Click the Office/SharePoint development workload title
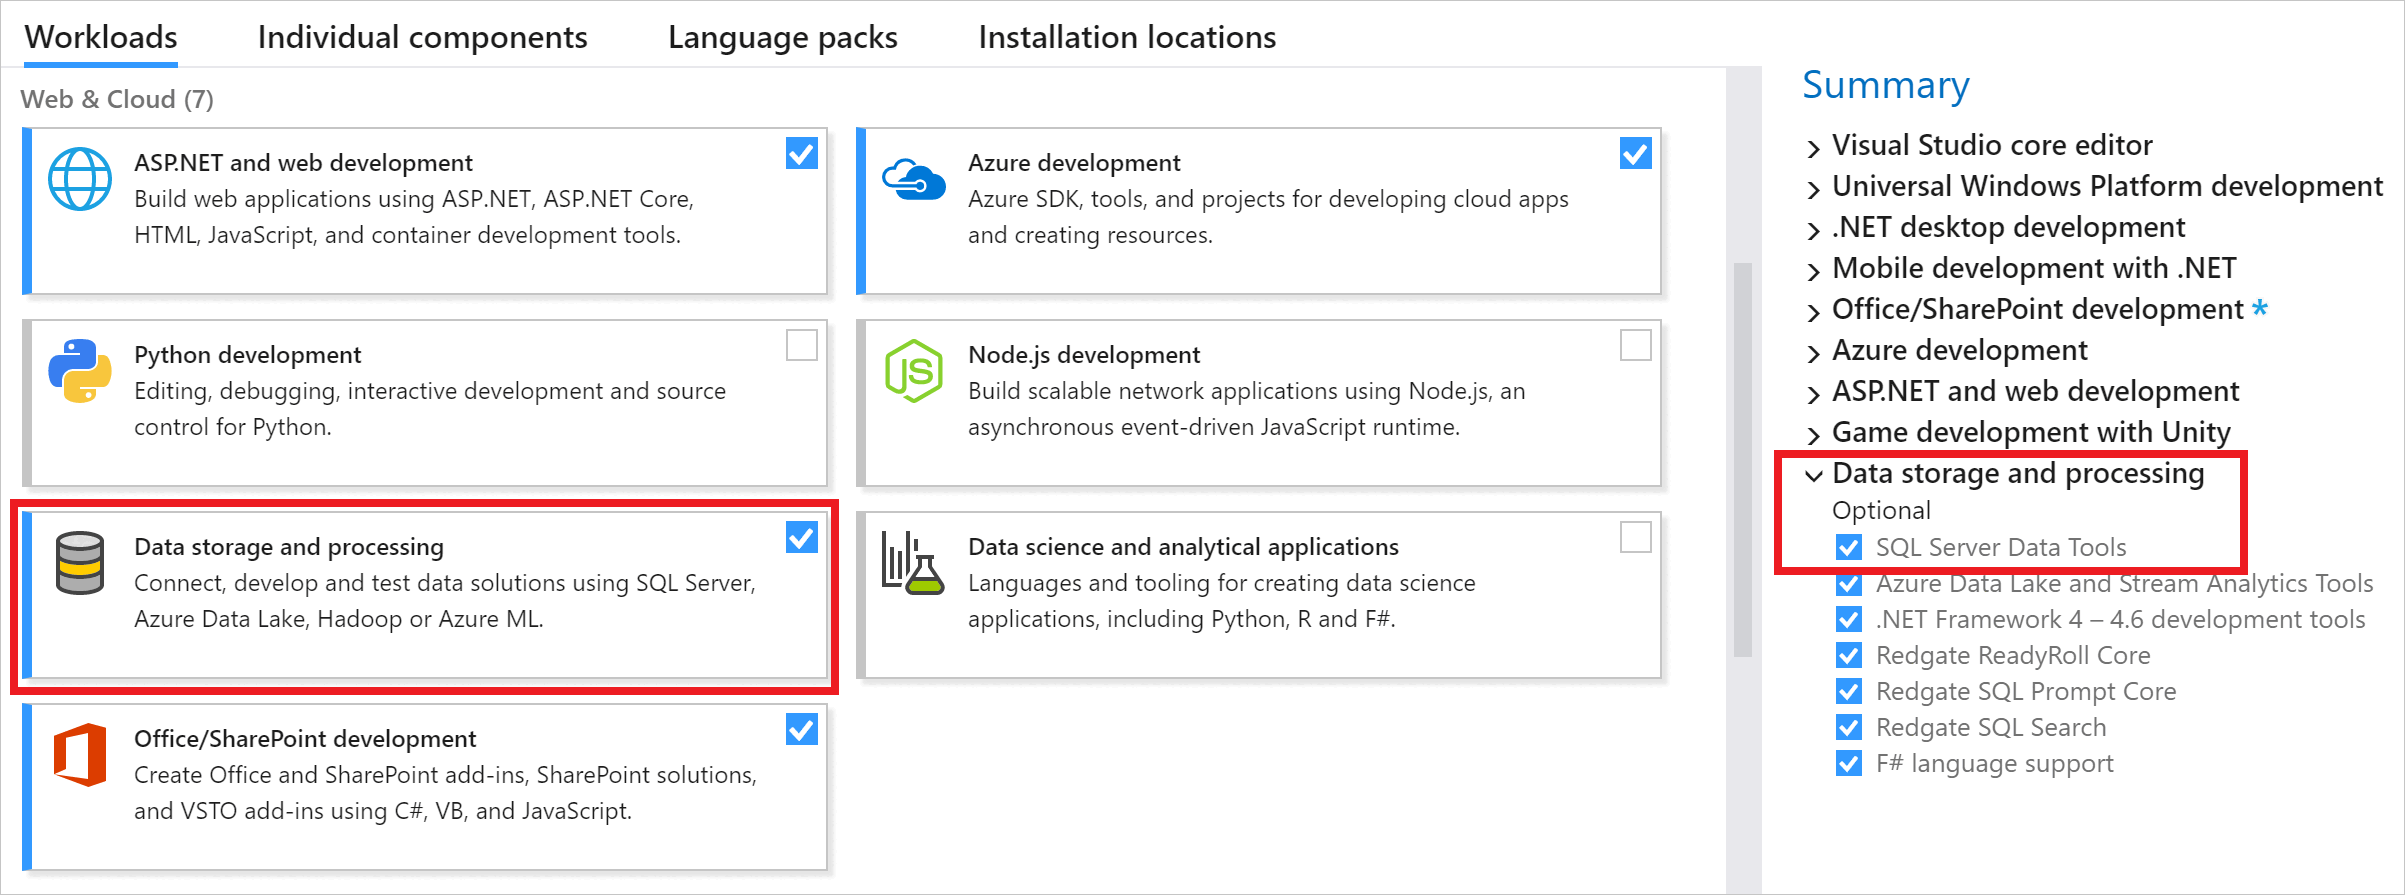 (x=305, y=739)
